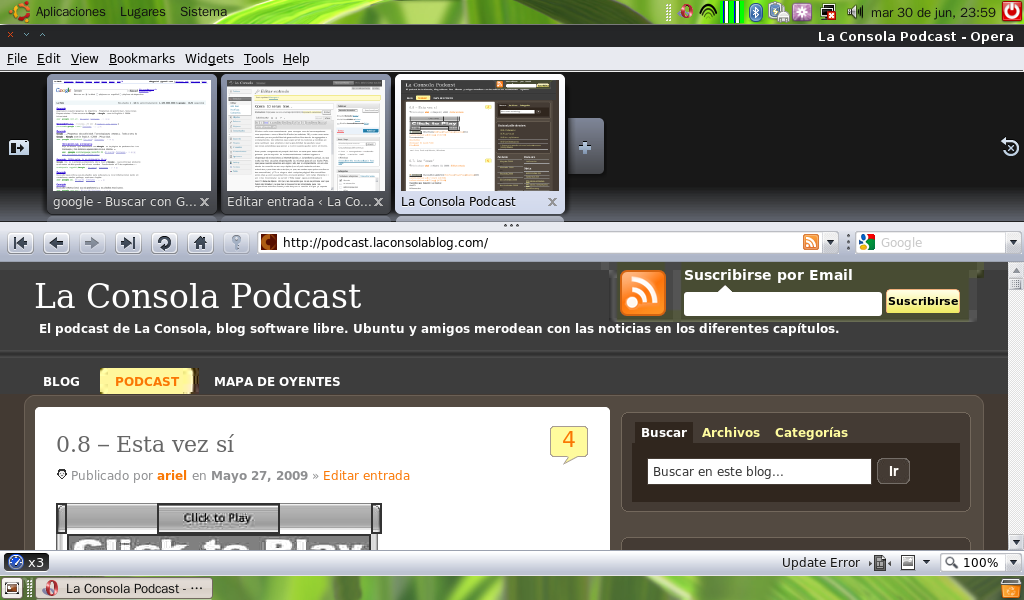Screen dimensions: 1024x600
Task: Open the File menu
Action: pyautogui.click(x=17, y=59)
